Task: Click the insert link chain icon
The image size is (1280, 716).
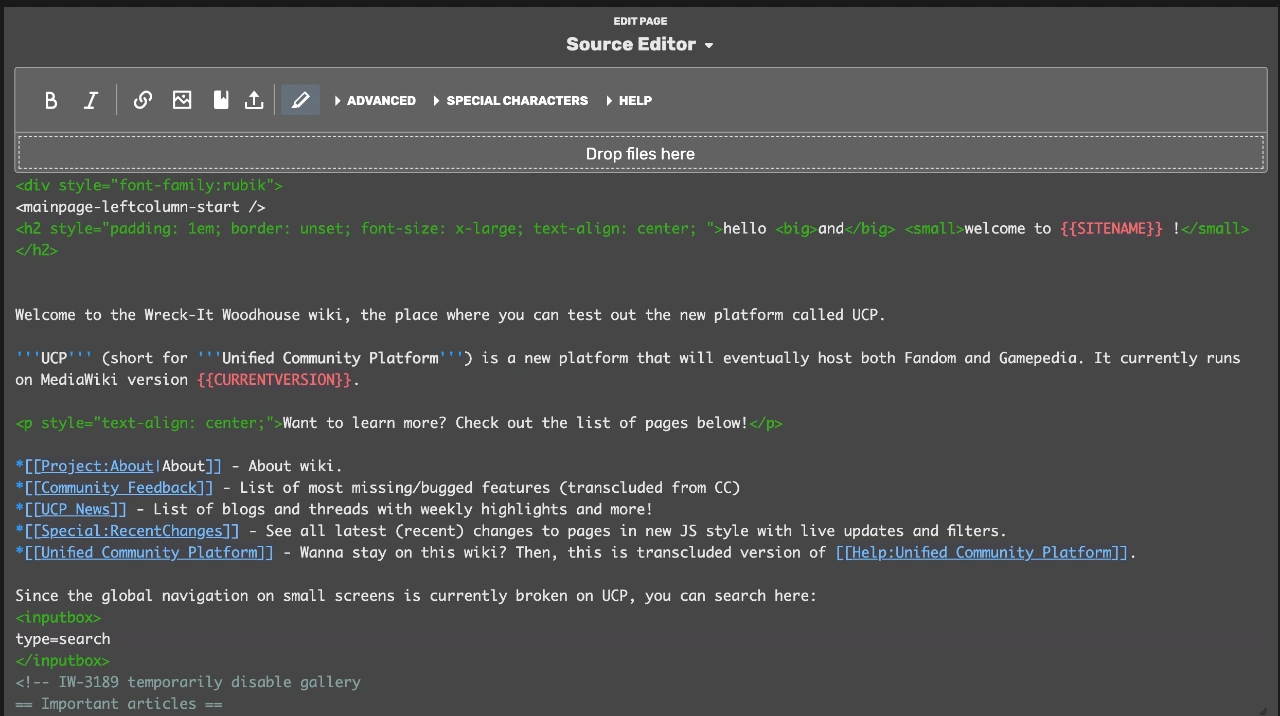Action: [x=143, y=100]
